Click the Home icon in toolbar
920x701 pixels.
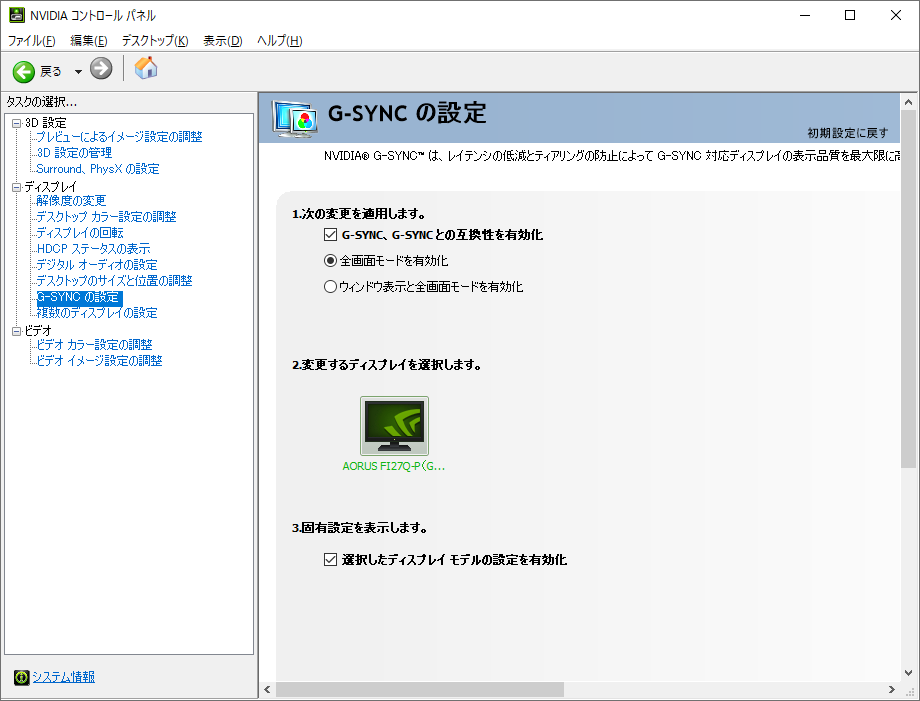pyautogui.click(x=146, y=68)
